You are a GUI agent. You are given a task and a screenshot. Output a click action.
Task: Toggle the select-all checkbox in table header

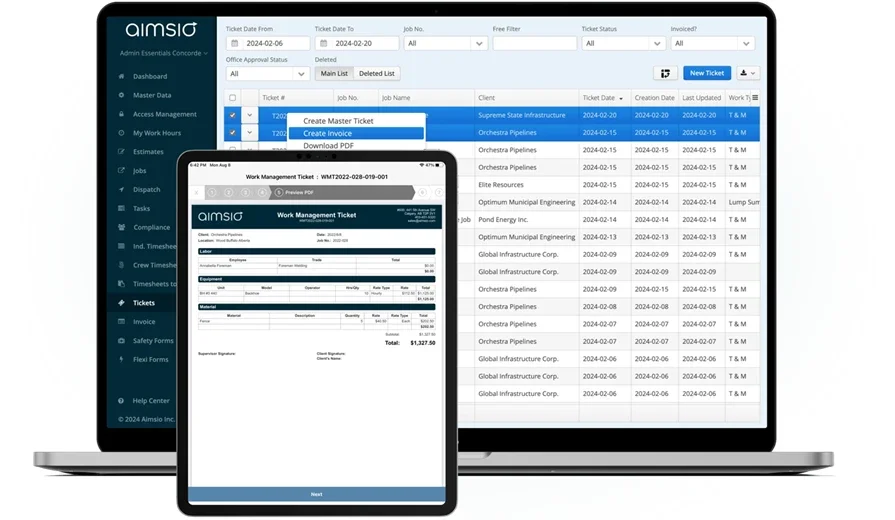pyautogui.click(x=233, y=98)
